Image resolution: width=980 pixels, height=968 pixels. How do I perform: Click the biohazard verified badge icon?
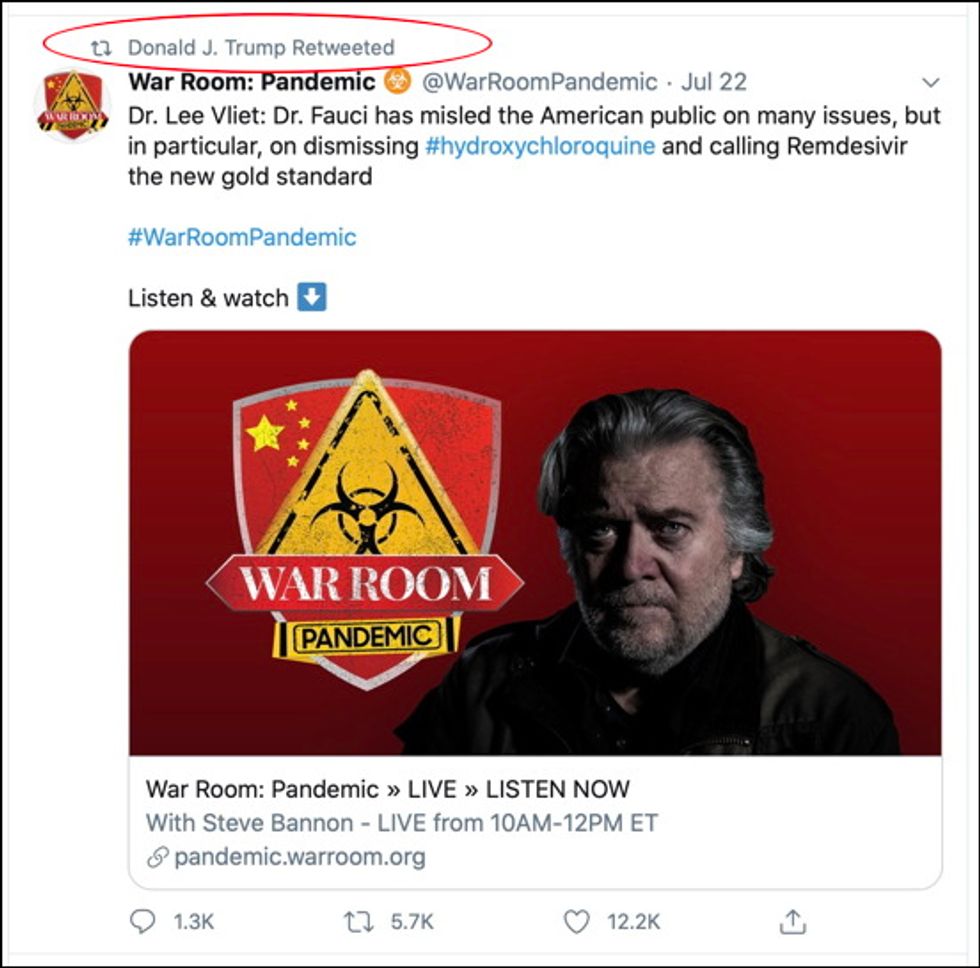[397, 82]
